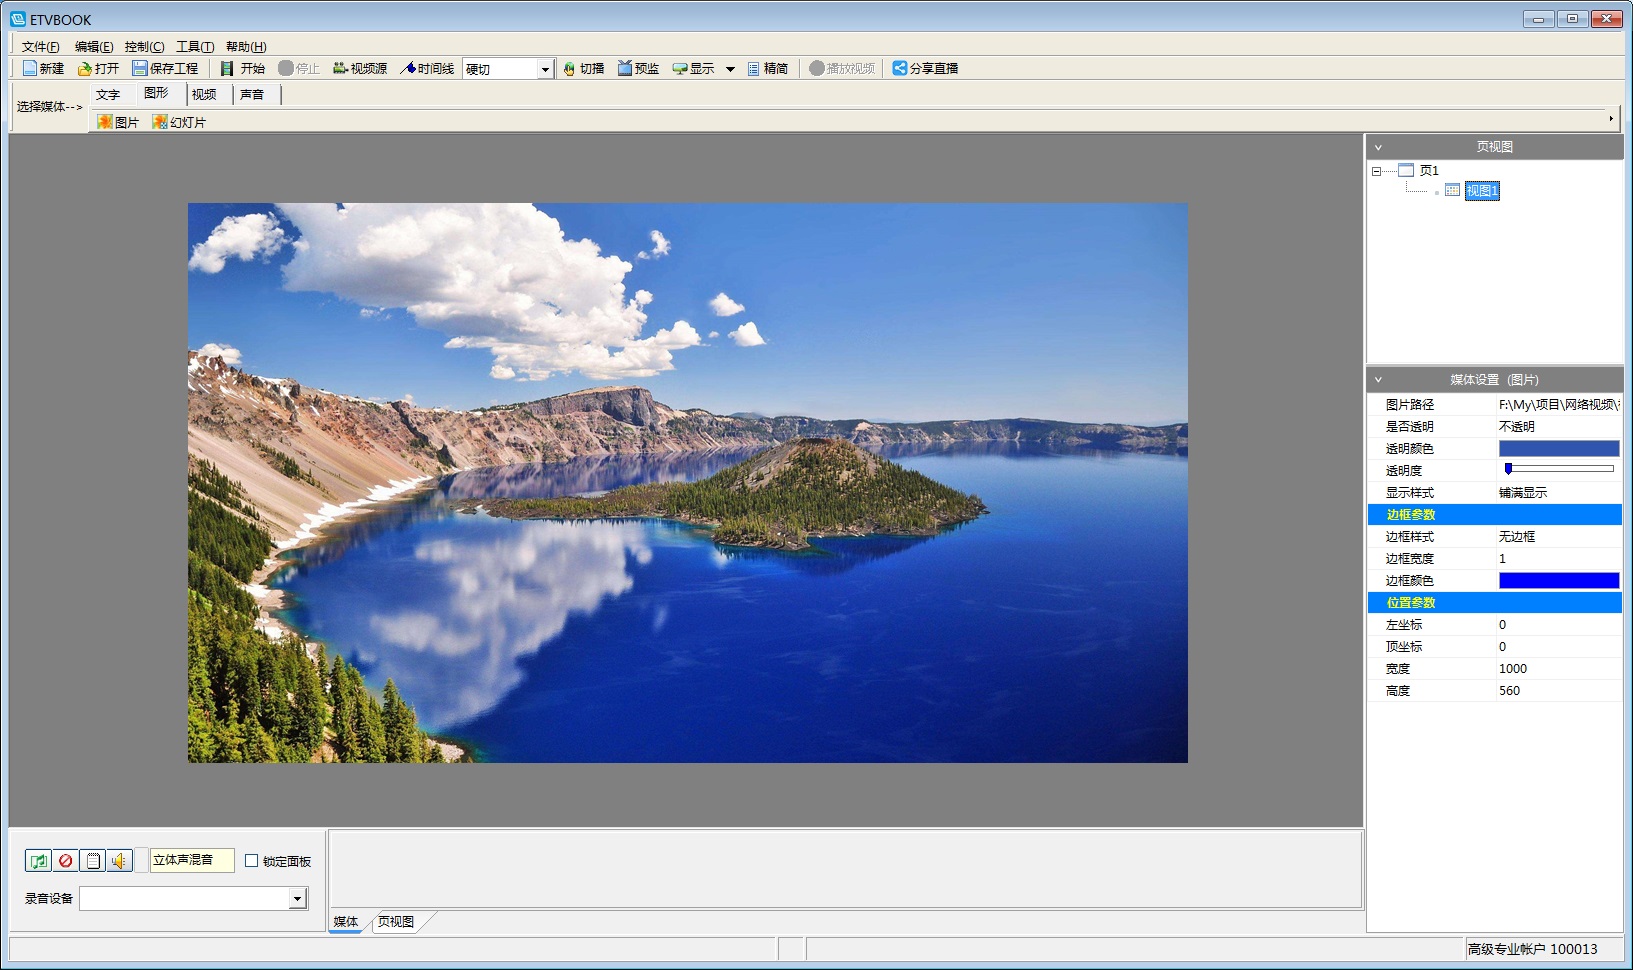
Task: Open the 视频源 video source tool
Action: point(359,68)
